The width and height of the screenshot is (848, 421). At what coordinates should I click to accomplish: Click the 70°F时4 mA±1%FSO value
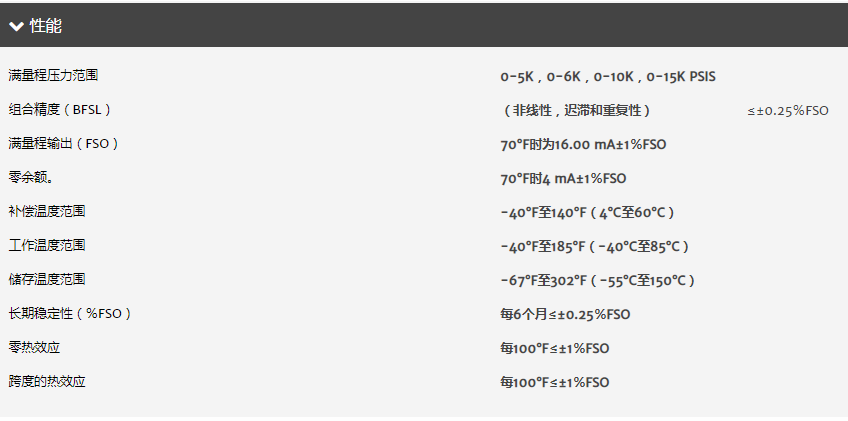564,179
